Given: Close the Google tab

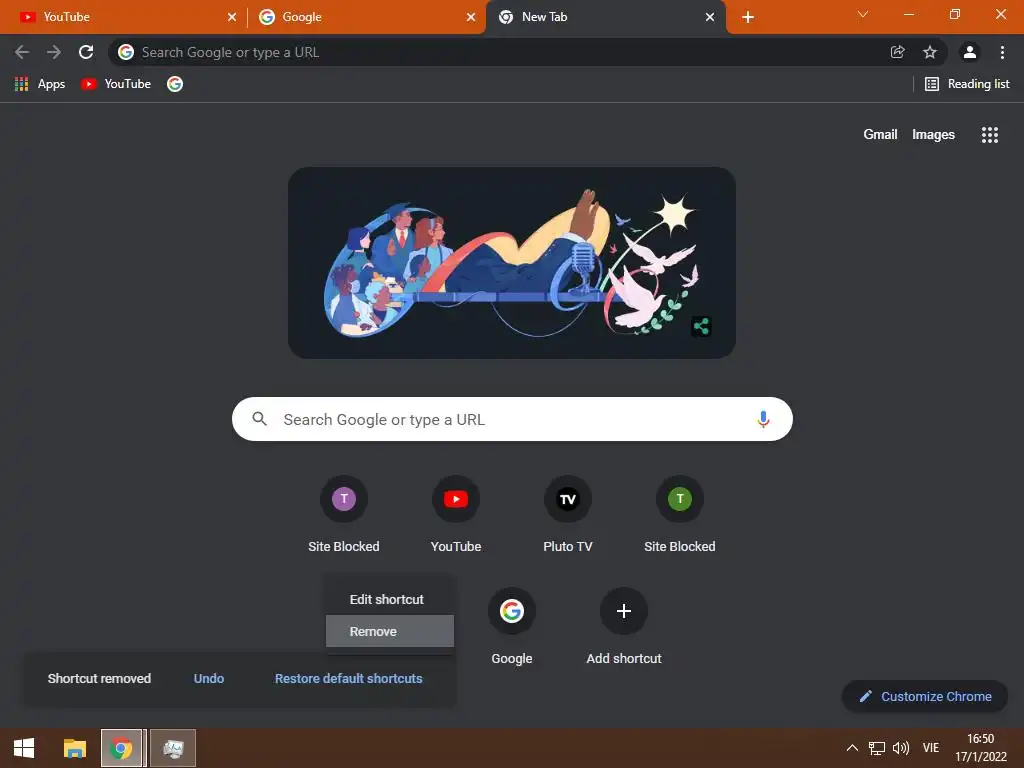Looking at the screenshot, I should click(x=471, y=17).
